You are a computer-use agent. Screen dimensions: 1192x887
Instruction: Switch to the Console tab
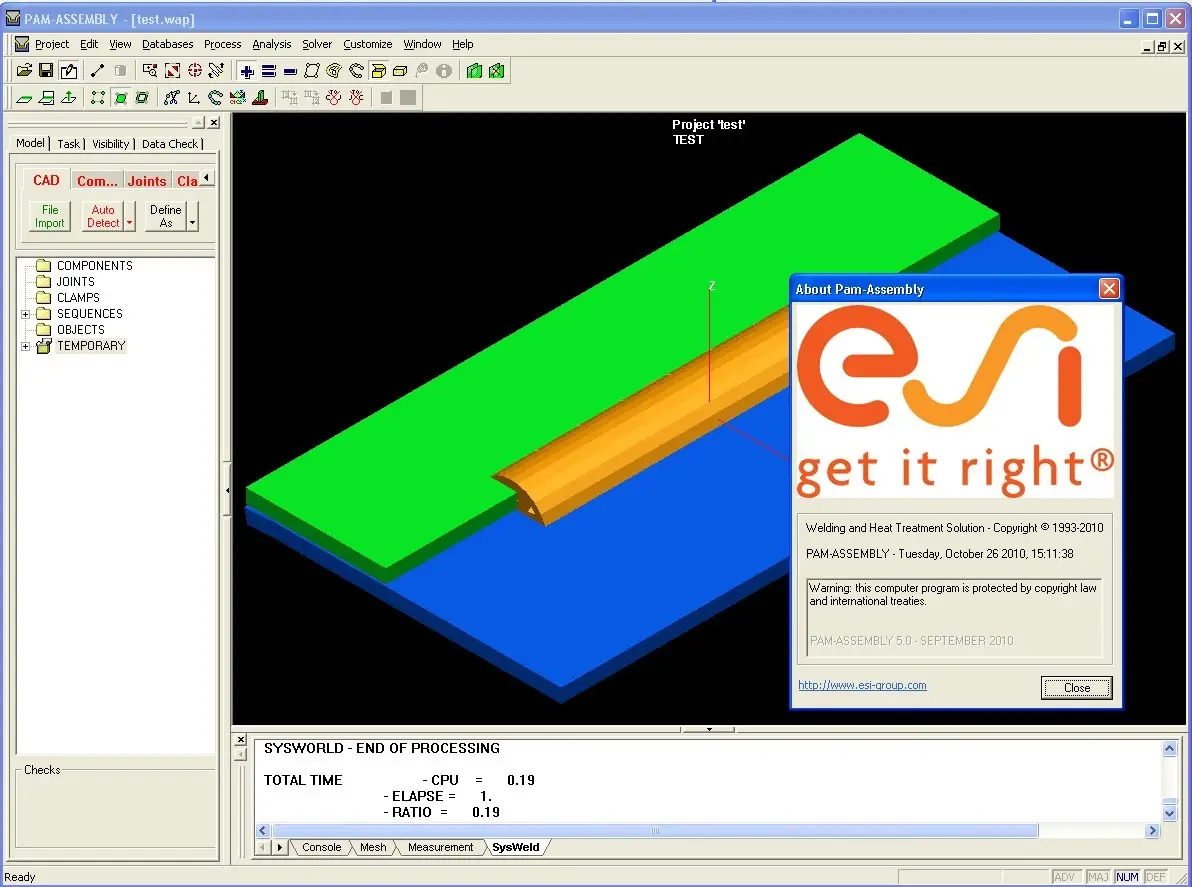(x=322, y=847)
